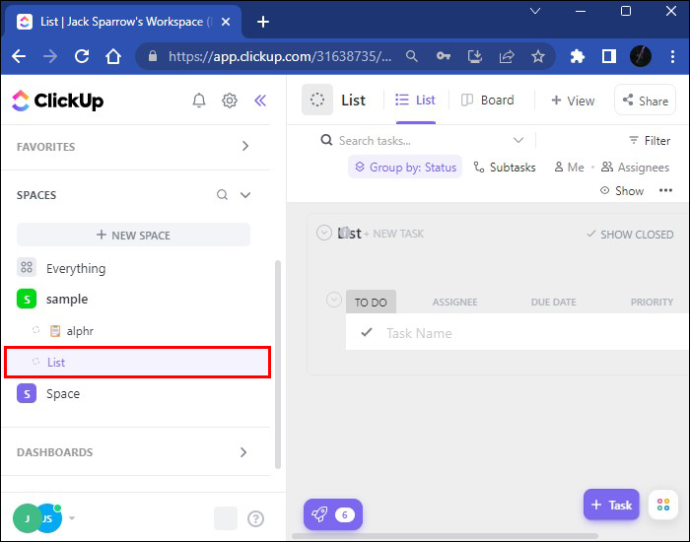Expand the Favorites section
This screenshot has width=690, height=542.
[x=245, y=146]
